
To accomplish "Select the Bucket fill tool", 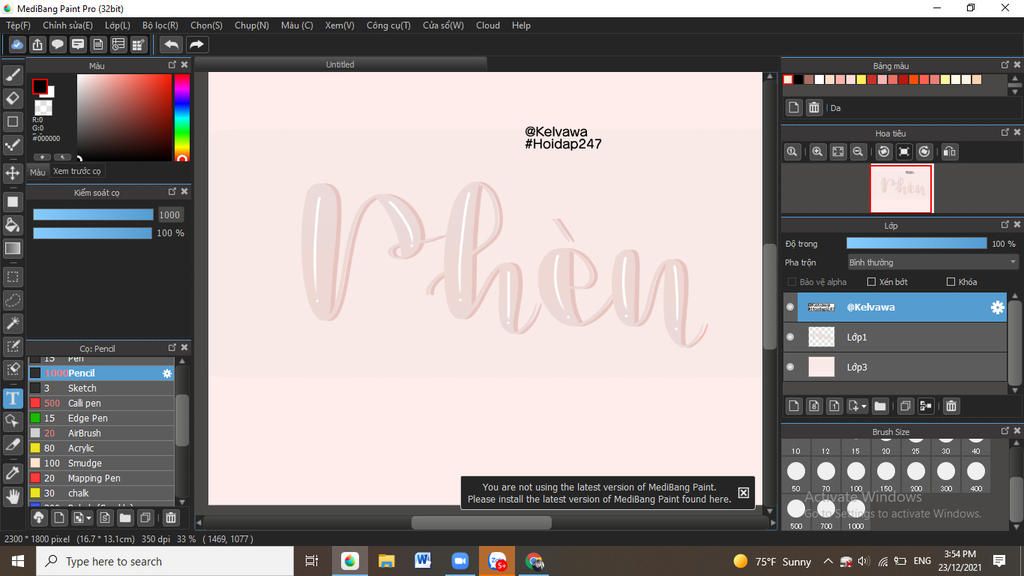I will (12, 225).
